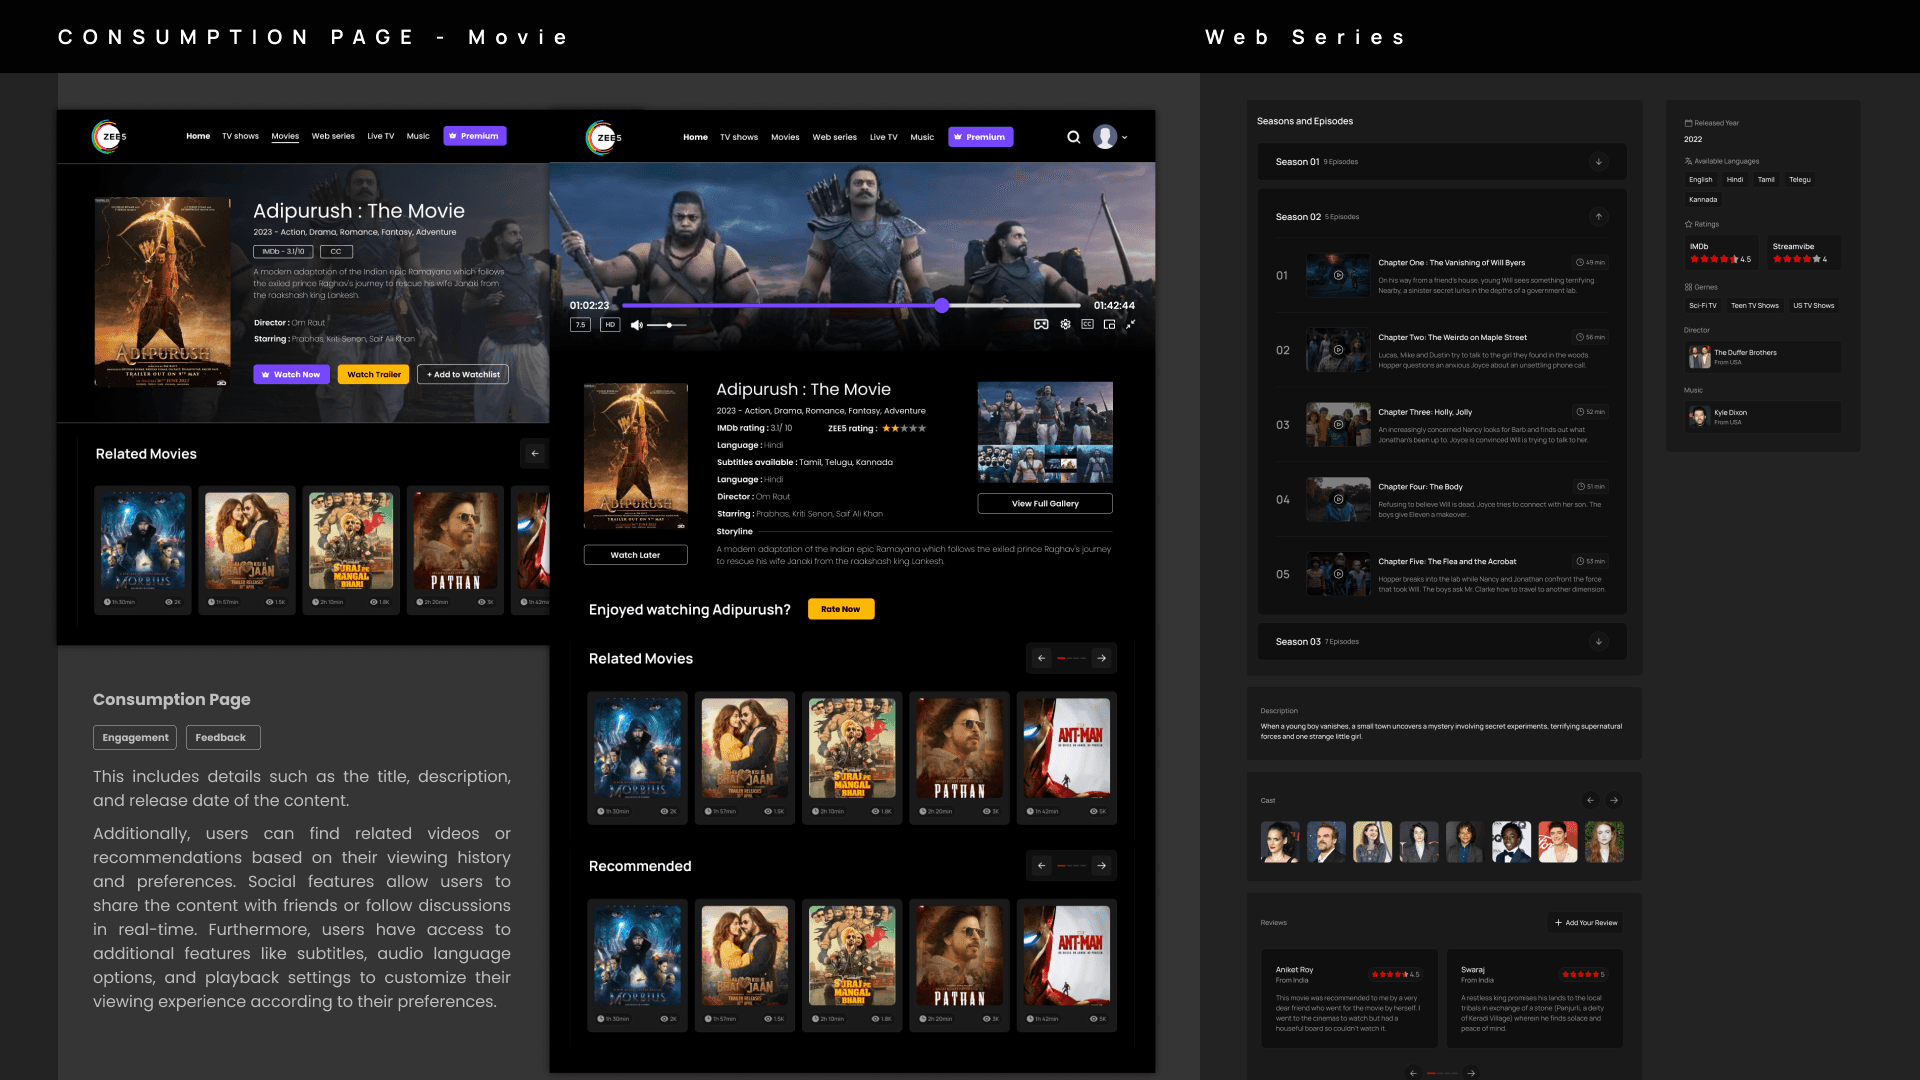
Task: Open VR mode icon in the player
Action: click(x=1041, y=324)
